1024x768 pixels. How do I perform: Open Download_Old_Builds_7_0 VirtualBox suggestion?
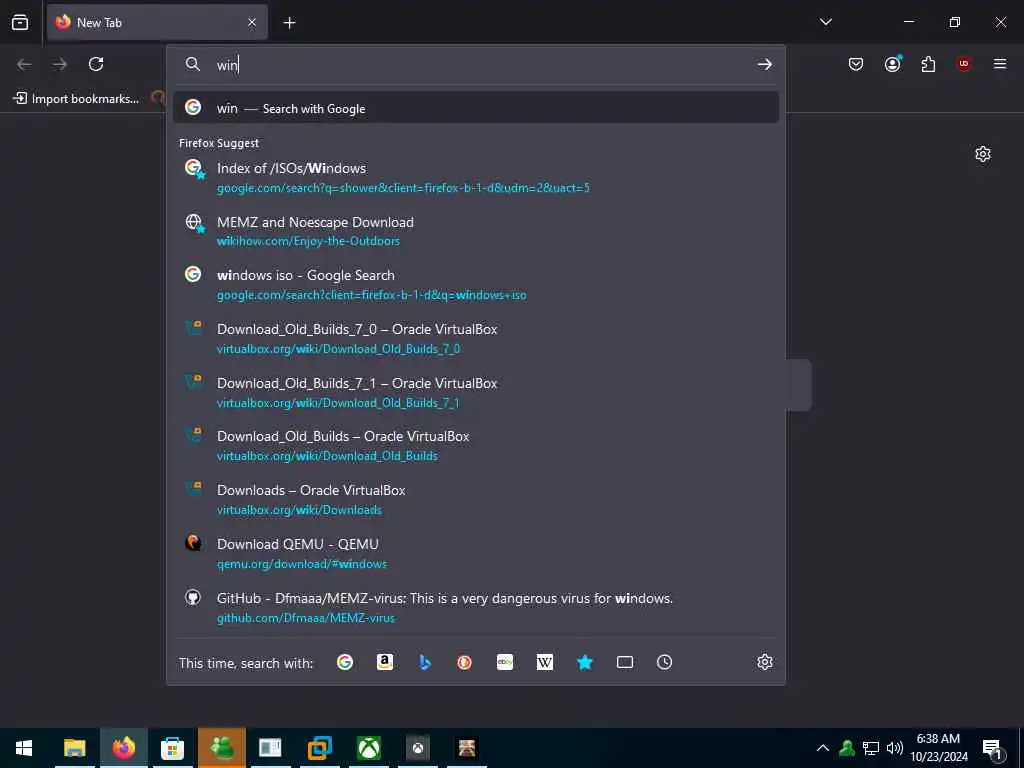click(x=476, y=338)
